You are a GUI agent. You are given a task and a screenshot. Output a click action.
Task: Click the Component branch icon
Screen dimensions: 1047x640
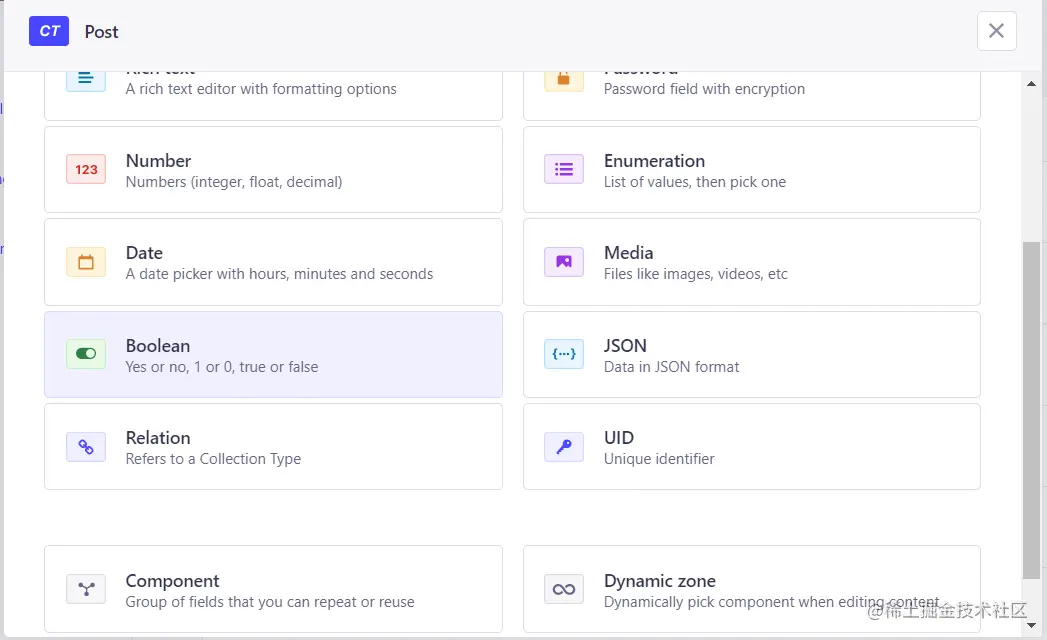[x=86, y=589]
